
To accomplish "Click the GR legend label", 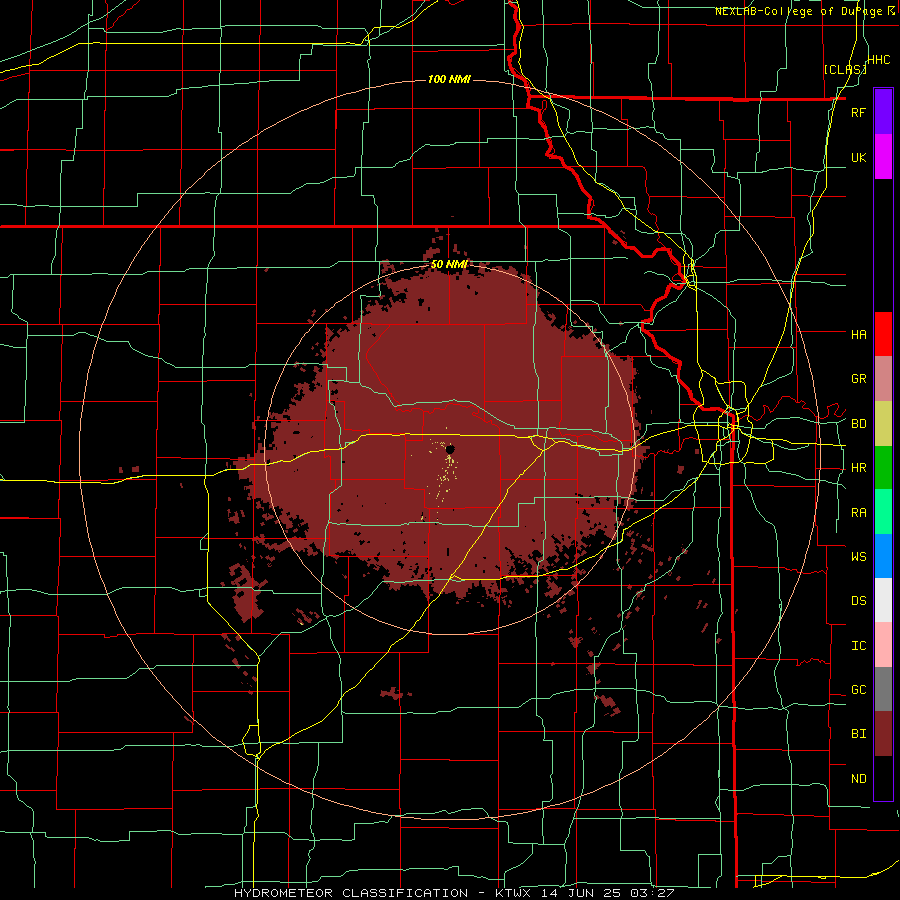I will (x=858, y=379).
